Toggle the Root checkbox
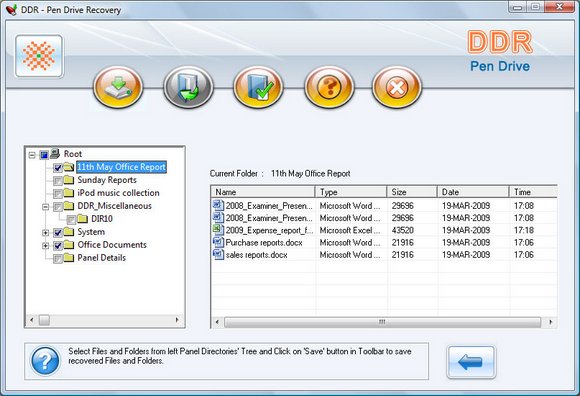The height and width of the screenshot is (396, 580). tap(44, 155)
